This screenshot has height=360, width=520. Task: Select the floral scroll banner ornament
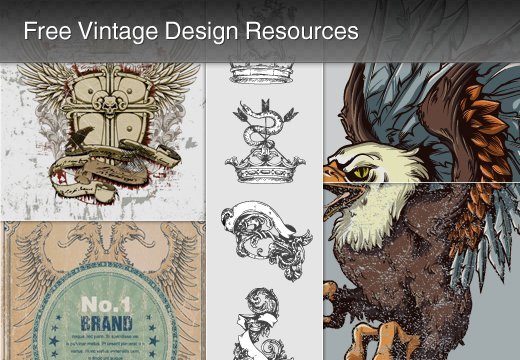pyautogui.click(x=266, y=239)
